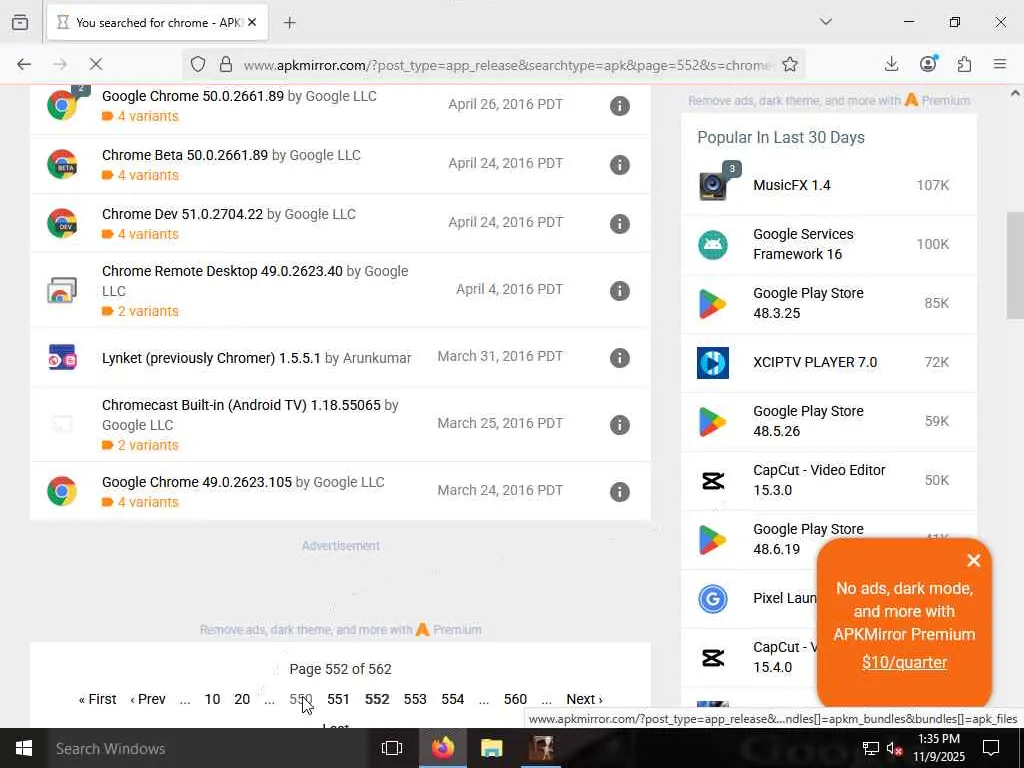Open MusicFX 1.4 in popular list
This screenshot has height=768, width=1024.
[792, 185]
